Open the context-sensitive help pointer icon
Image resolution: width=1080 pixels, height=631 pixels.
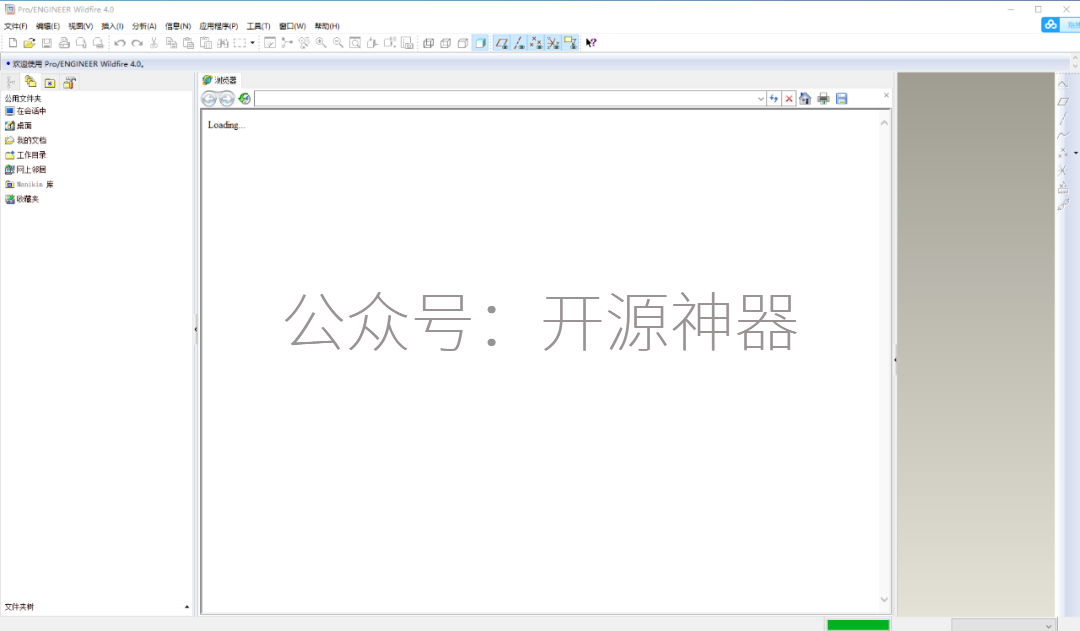[x=591, y=43]
